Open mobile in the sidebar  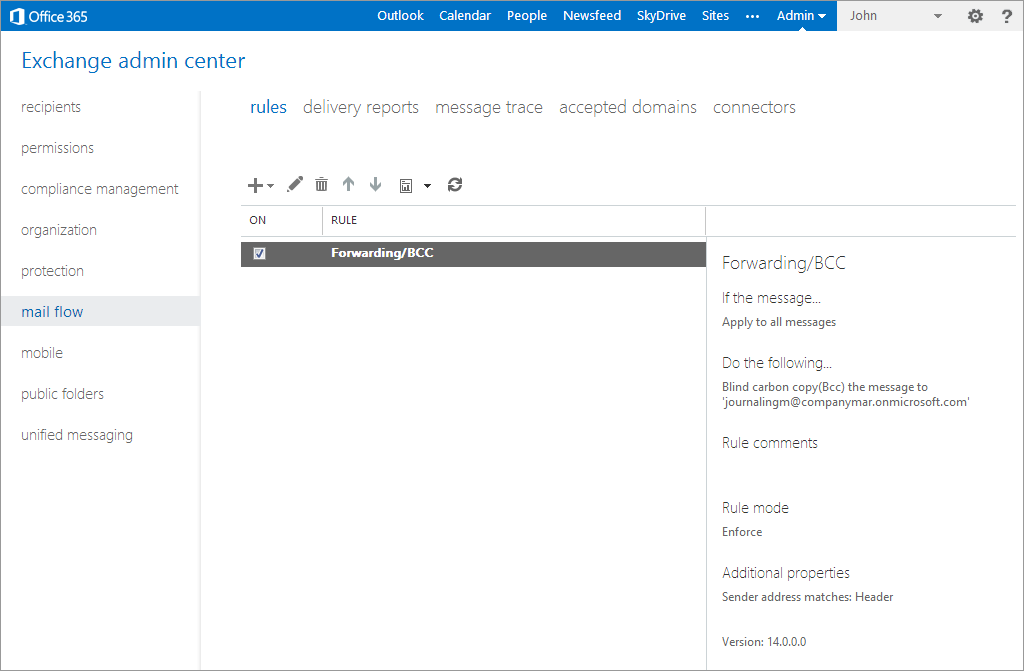pyautogui.click(x=42, y=353)
